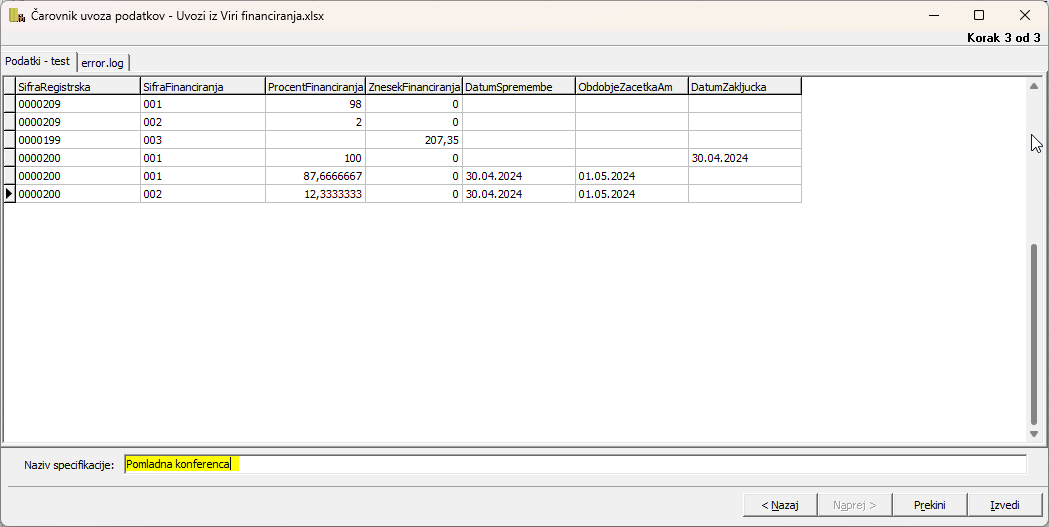Select cell with value 207,35
The width and height of the screenshot is (1049, 527).
coord(413,140)
